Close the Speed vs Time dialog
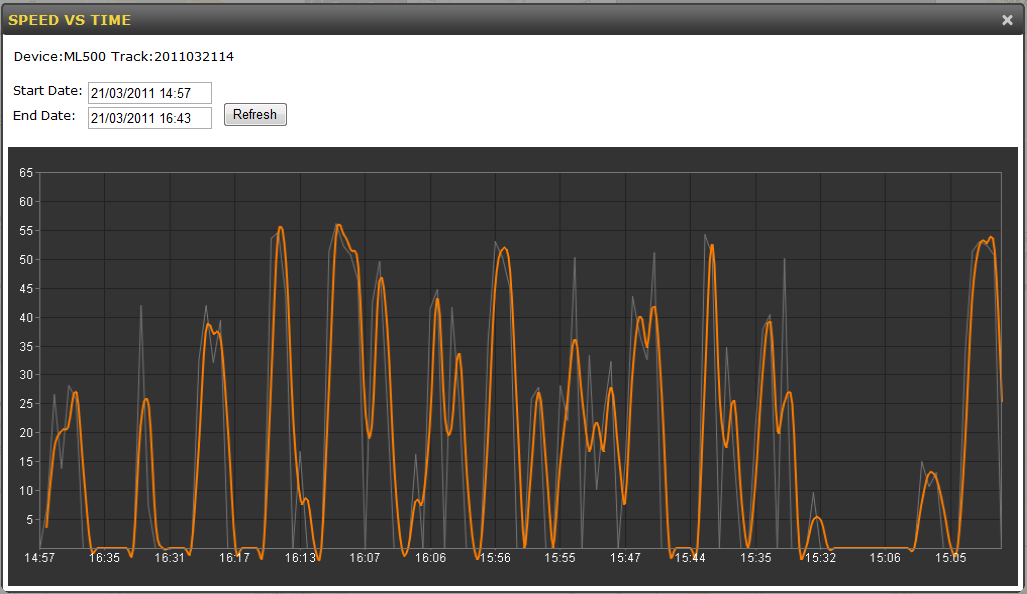The height and width of the screenshot is (594, 1027). [x=1007, y=20]
